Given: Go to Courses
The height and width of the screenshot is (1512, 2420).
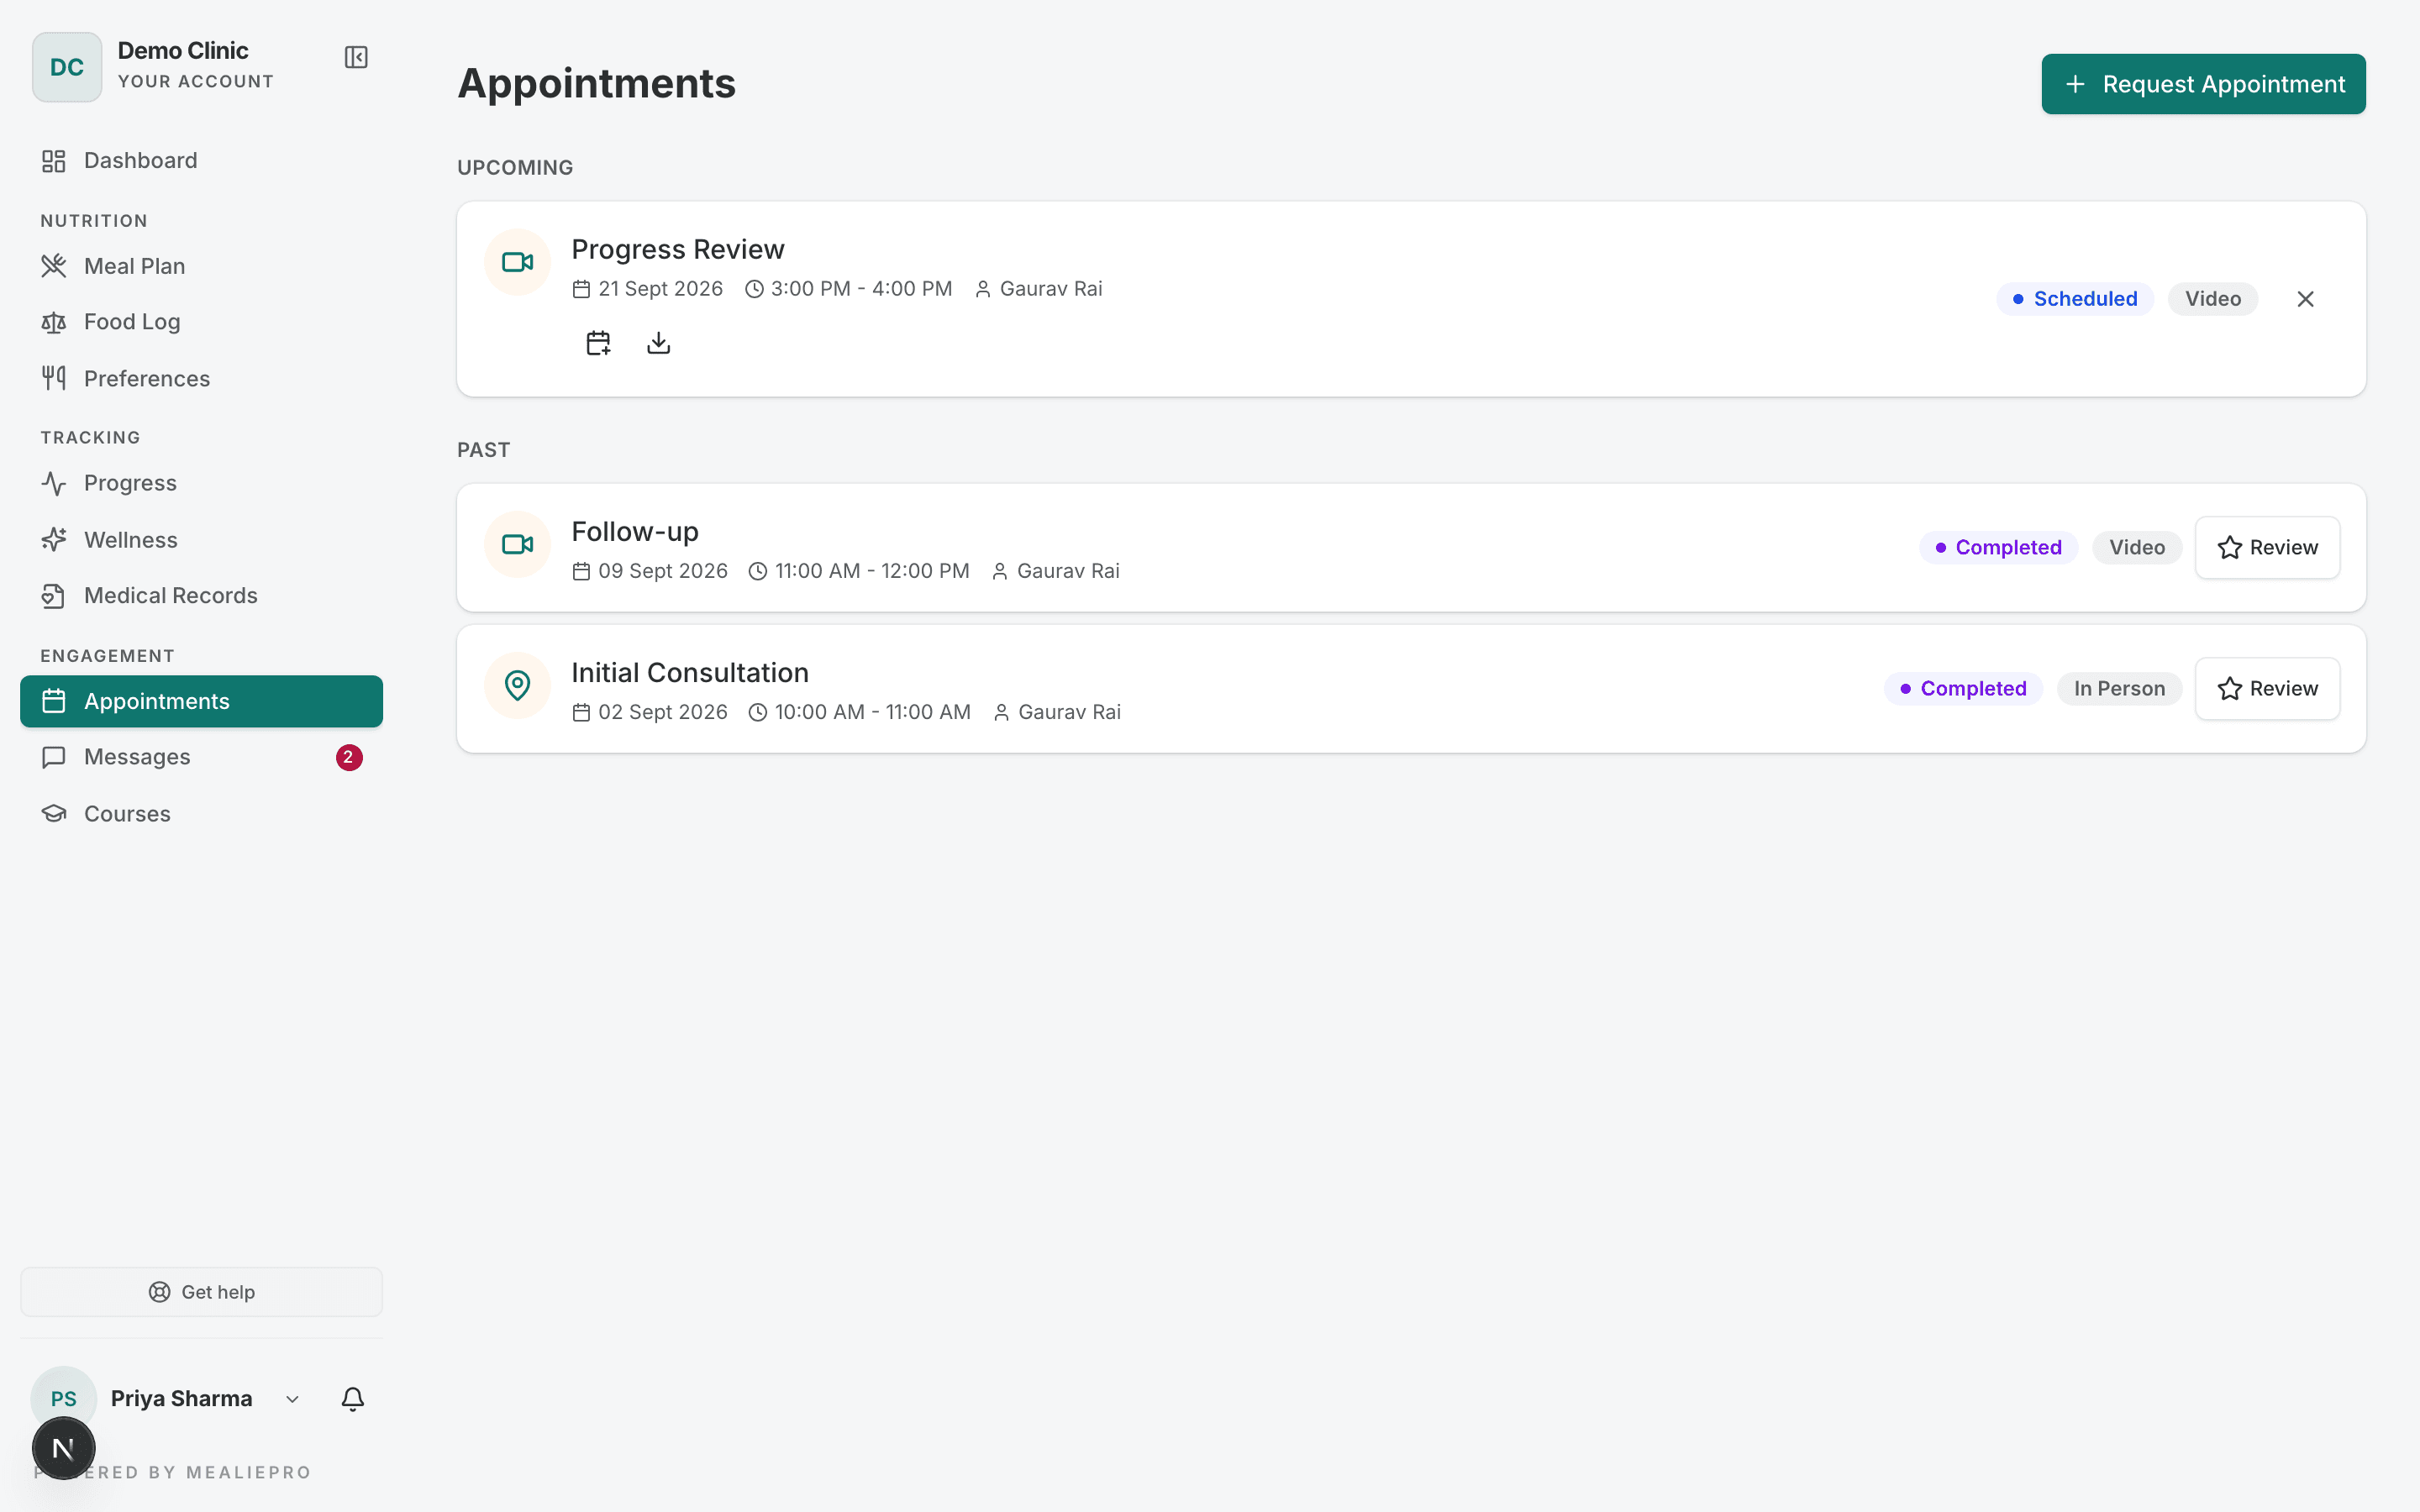Looking at the screenshot, I should 201,813.
